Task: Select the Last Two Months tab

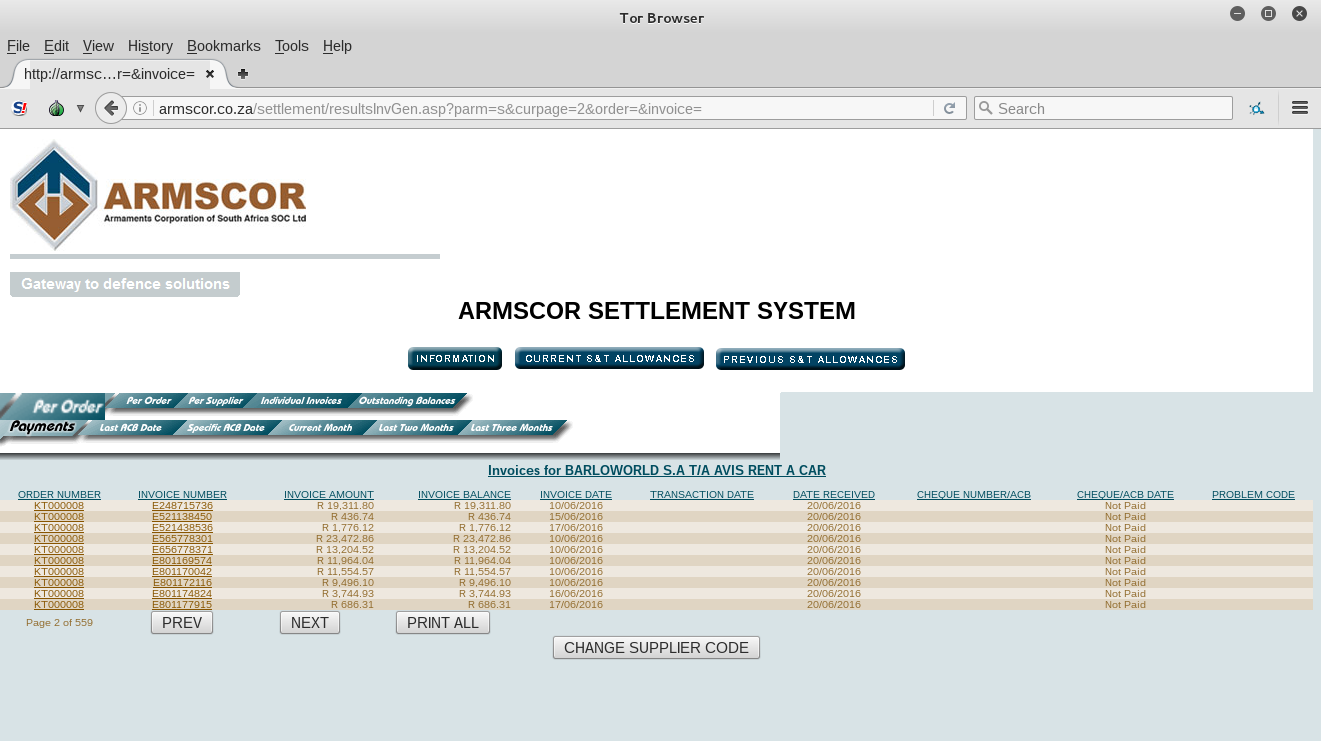Action: click(415, 428)
